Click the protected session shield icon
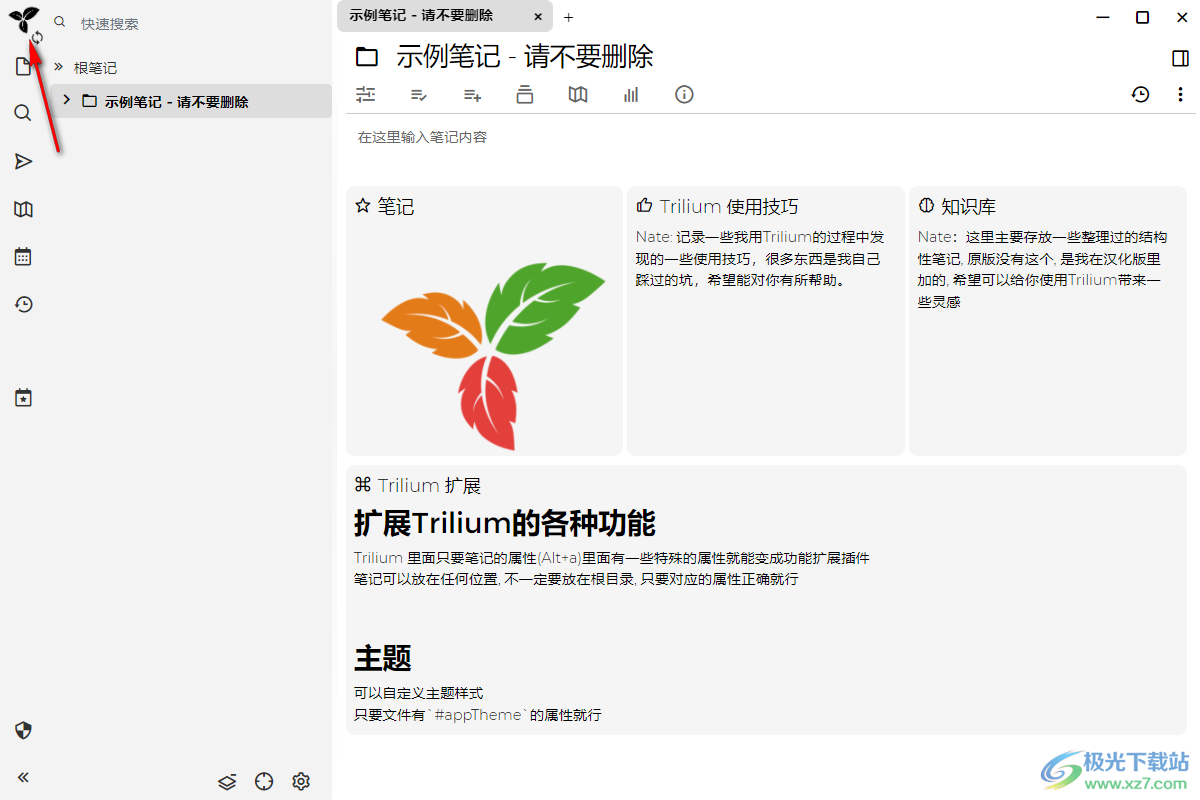Image resolution: width=1200 pixels, height=800 pixels. [x=23, y=730]
